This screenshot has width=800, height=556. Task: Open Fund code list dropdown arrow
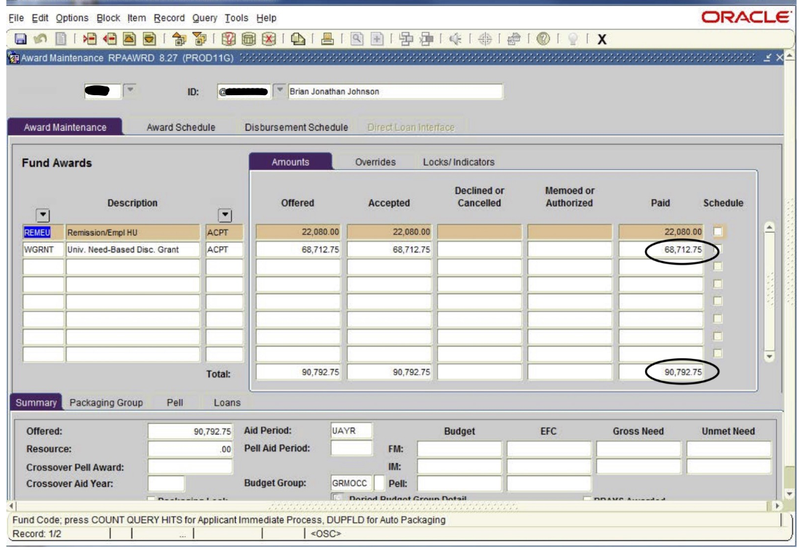[x=43, y=215]
